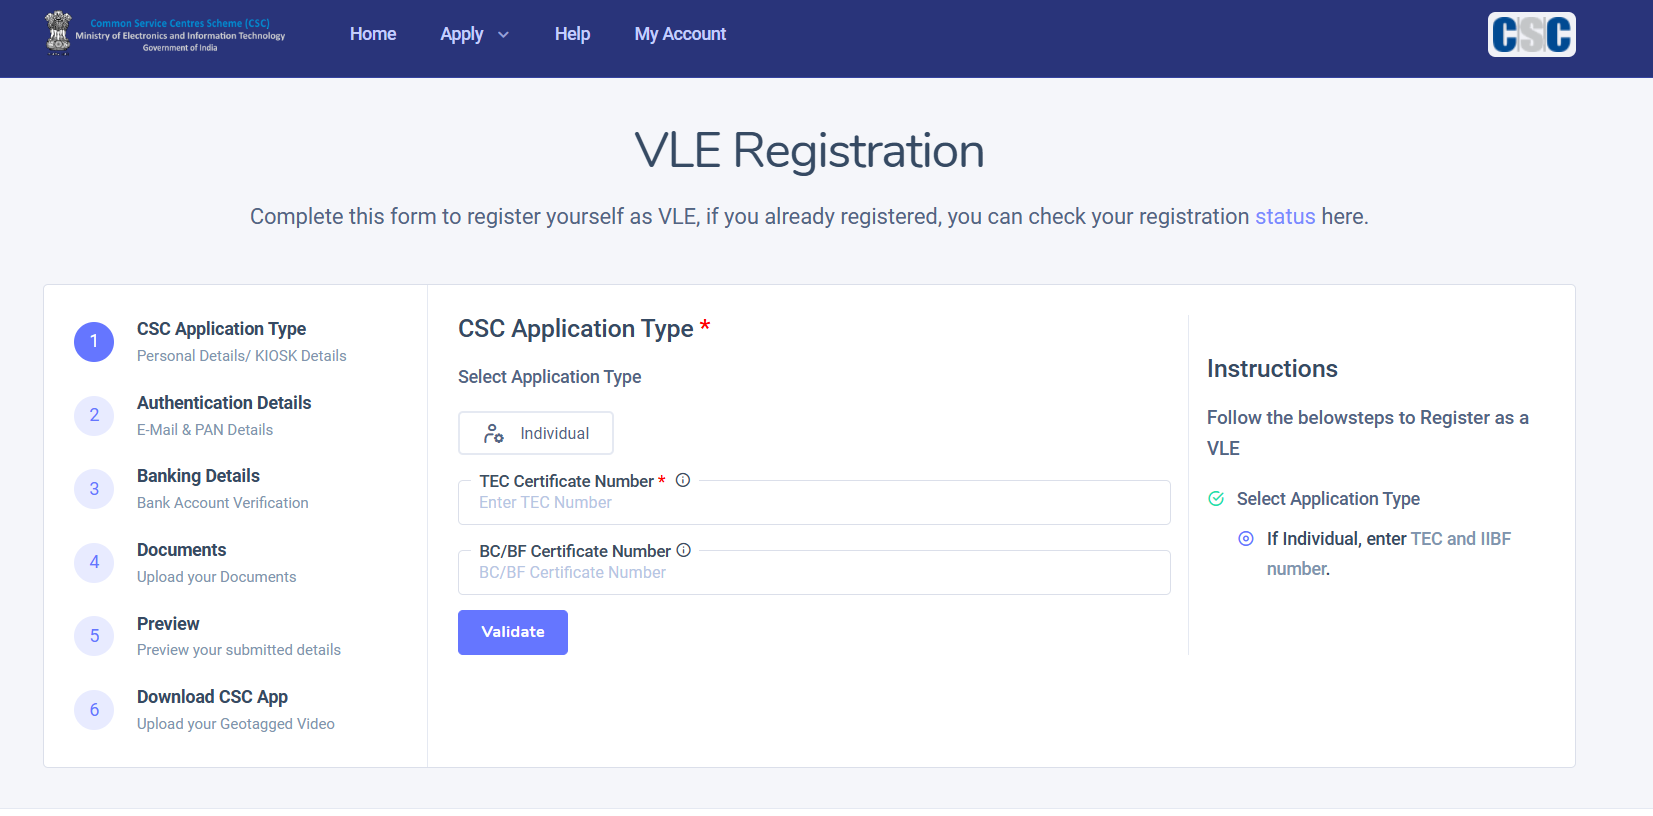1653x816 pixels.
Task: Go to My Account
Action: pyautogui.click(x=680, y=34)
